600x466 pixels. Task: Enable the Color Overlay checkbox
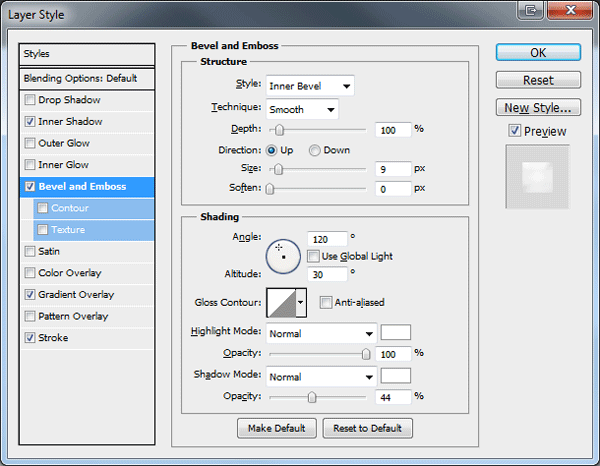click(30, 273)
